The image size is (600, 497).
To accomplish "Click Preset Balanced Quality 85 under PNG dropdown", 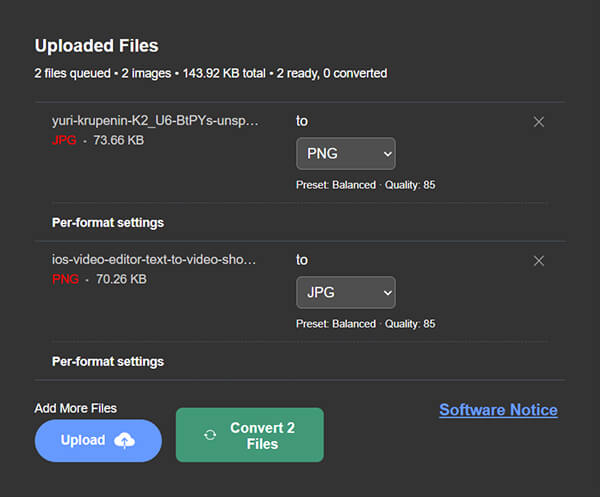I will [365, 185].
